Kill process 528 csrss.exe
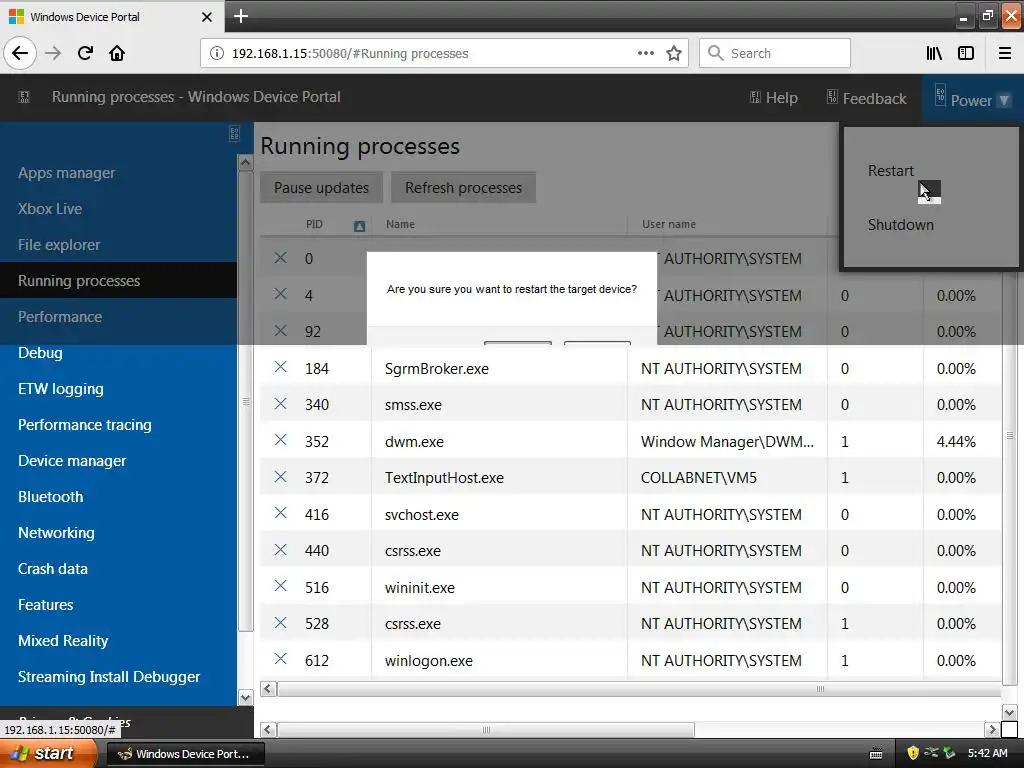1024x768 pixels. point(280,622)
